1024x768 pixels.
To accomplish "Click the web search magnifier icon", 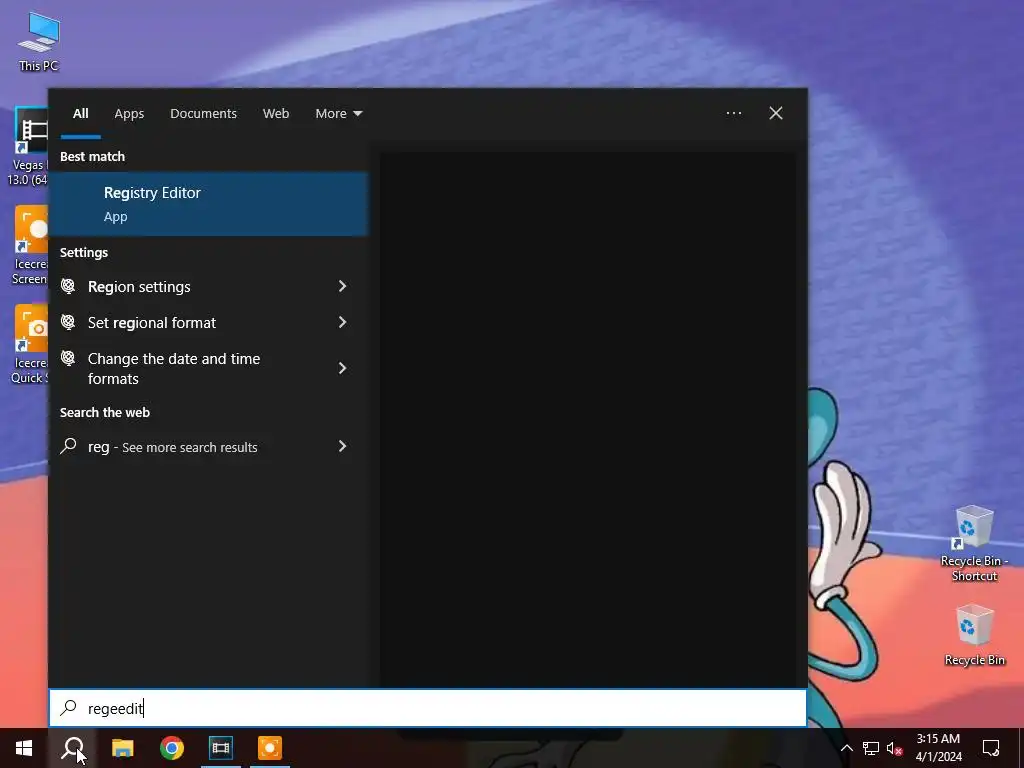I will point(68,445).
